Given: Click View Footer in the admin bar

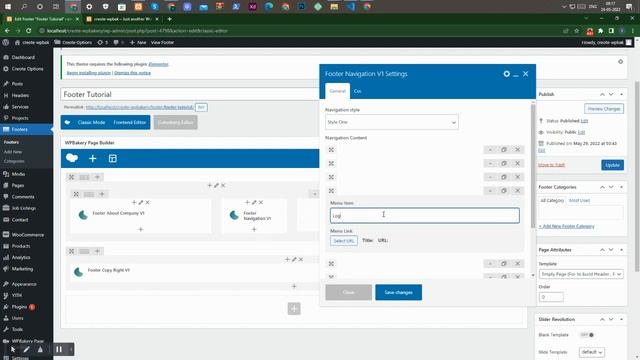Looking at the screenshot, I should coord(162,42).
